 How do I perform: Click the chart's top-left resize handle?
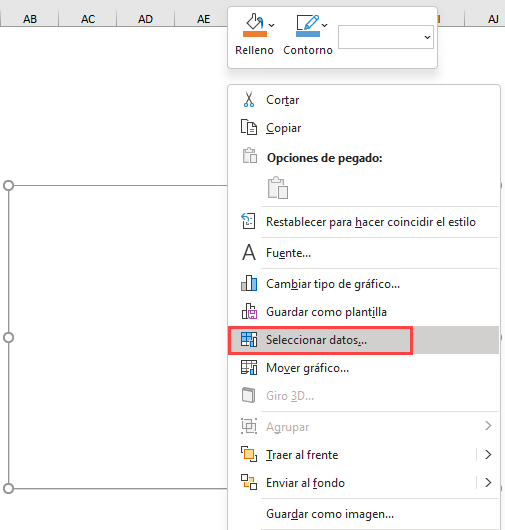(x=8, y=186)
